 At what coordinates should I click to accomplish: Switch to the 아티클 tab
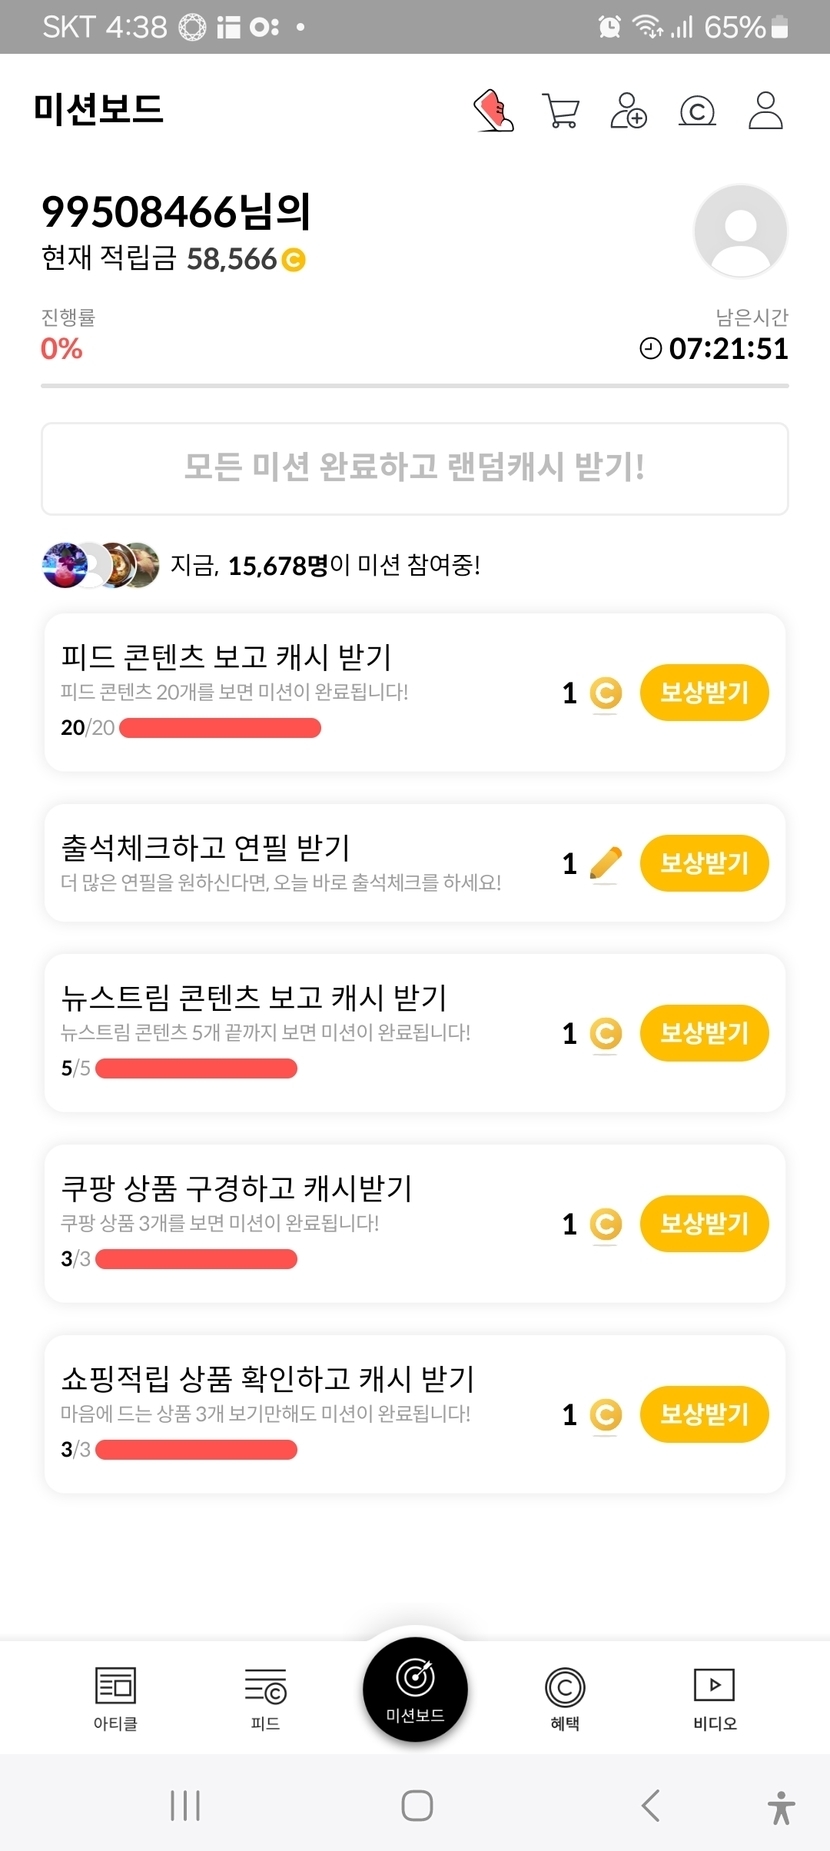[115, 1698]
